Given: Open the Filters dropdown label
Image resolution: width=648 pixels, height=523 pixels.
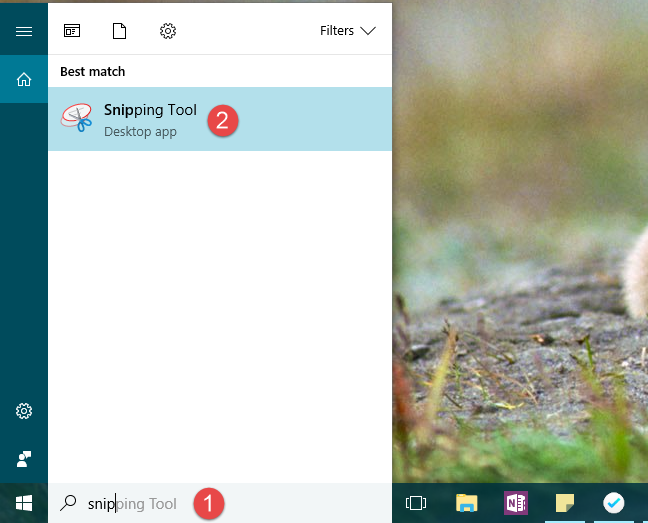Looking at the screenshot, I should point(337,31).
